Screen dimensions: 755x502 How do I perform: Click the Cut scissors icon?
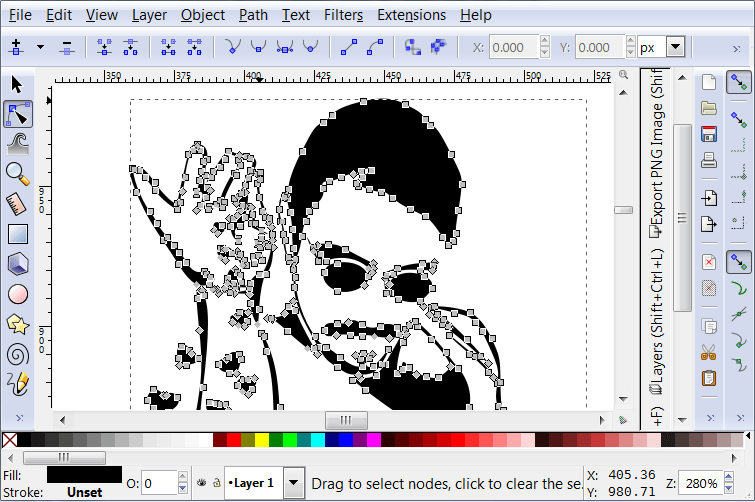point(709,351)
